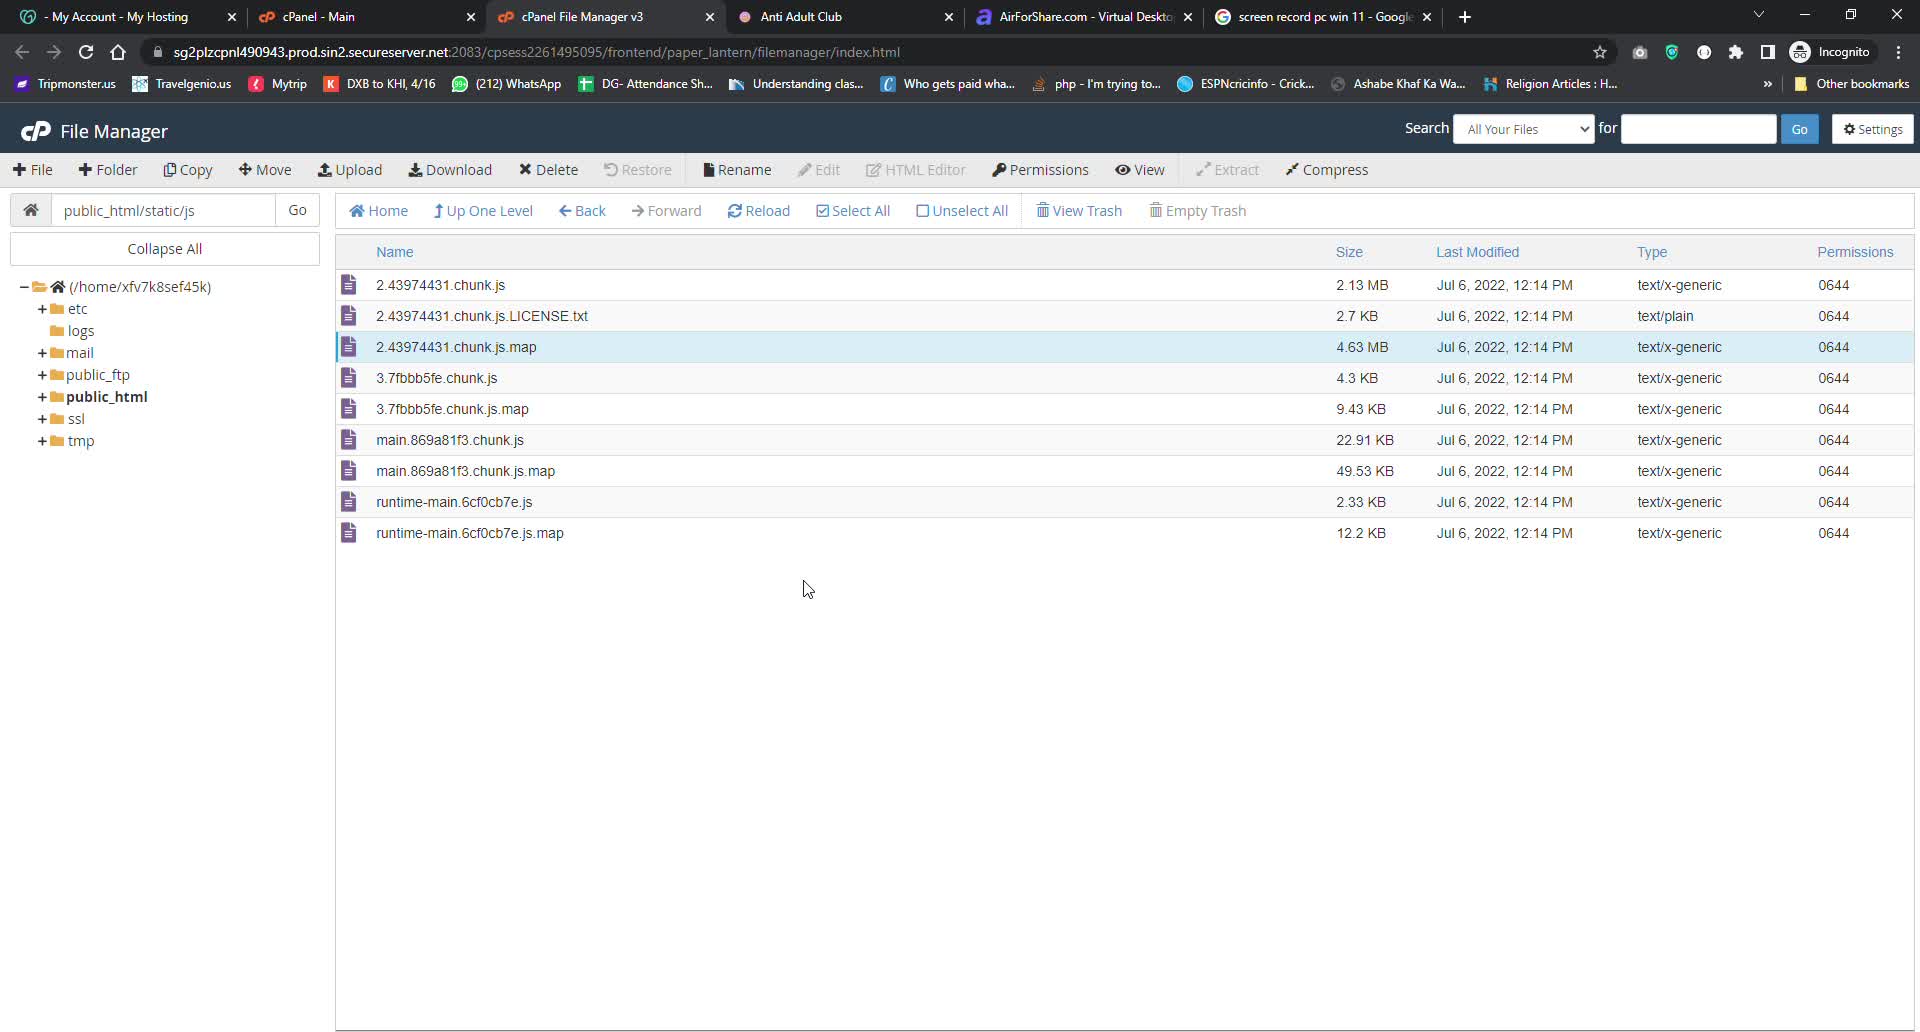
Task: Sort files by Size column header
Action: (1348, 252)
